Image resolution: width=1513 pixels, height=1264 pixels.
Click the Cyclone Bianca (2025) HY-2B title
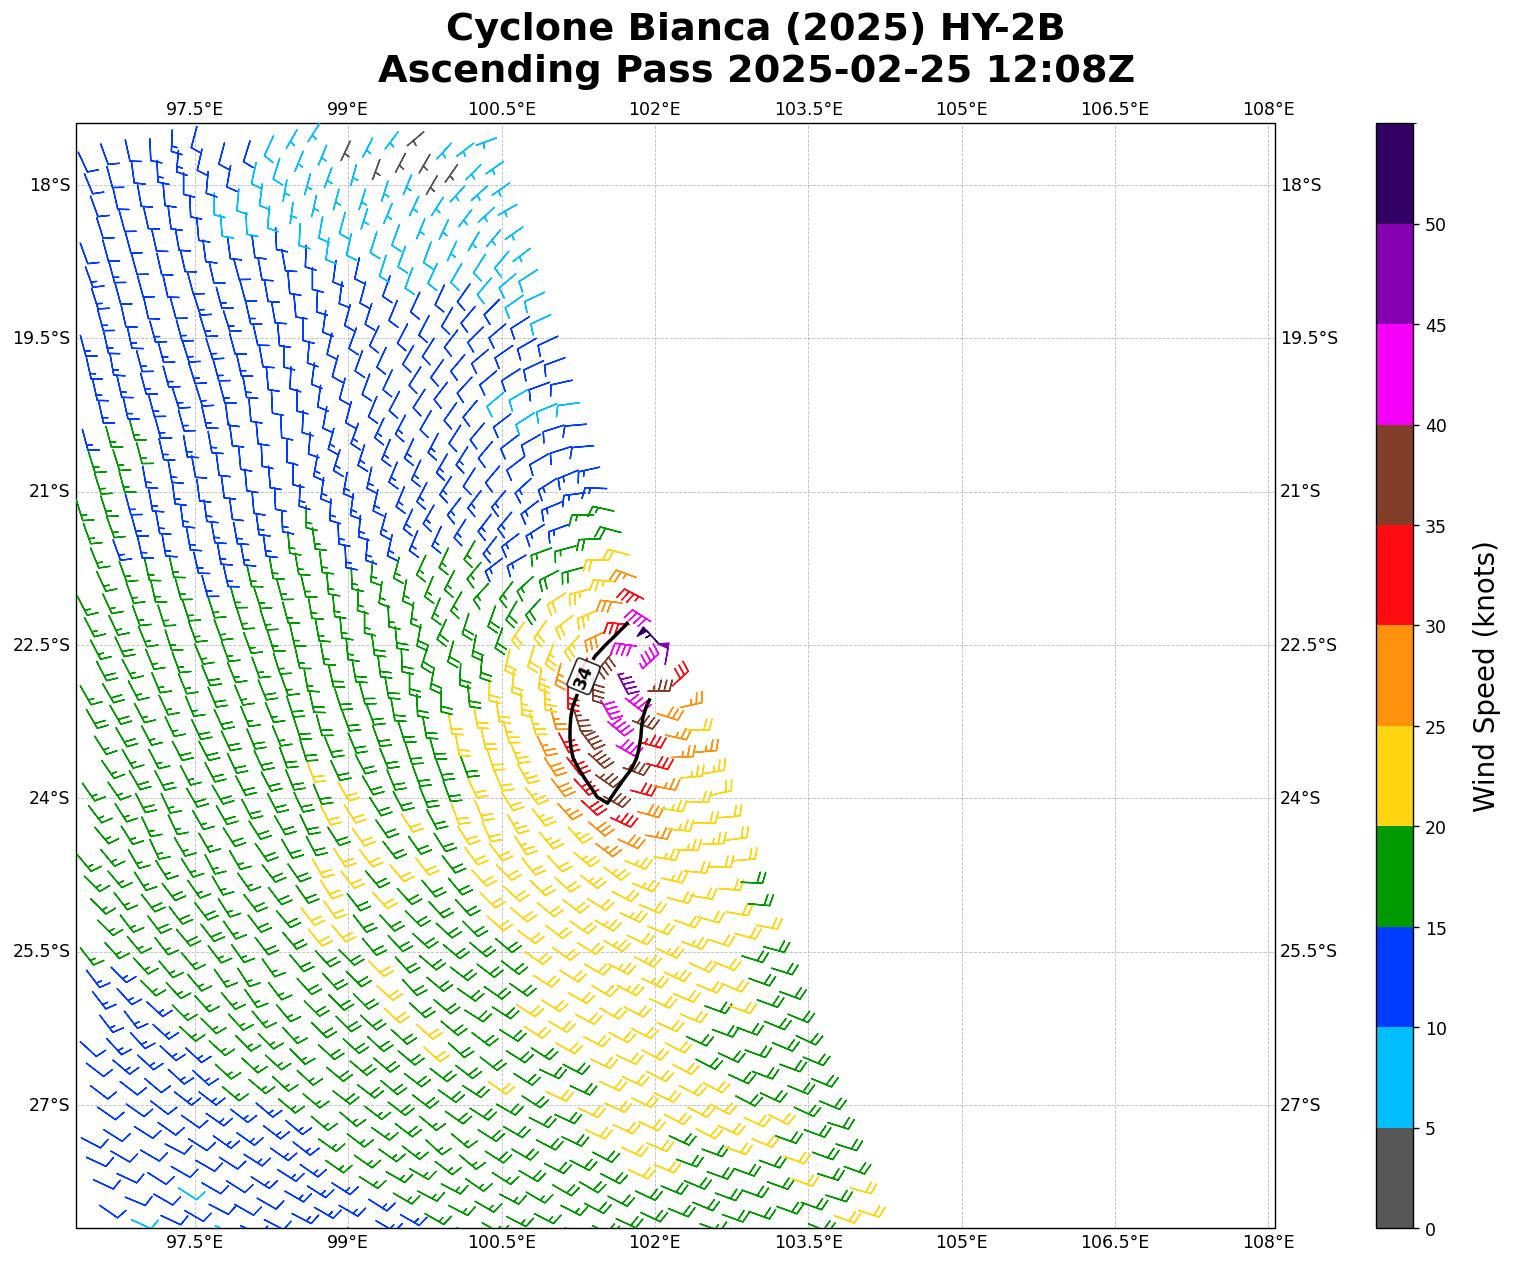[x=755, y=28]
